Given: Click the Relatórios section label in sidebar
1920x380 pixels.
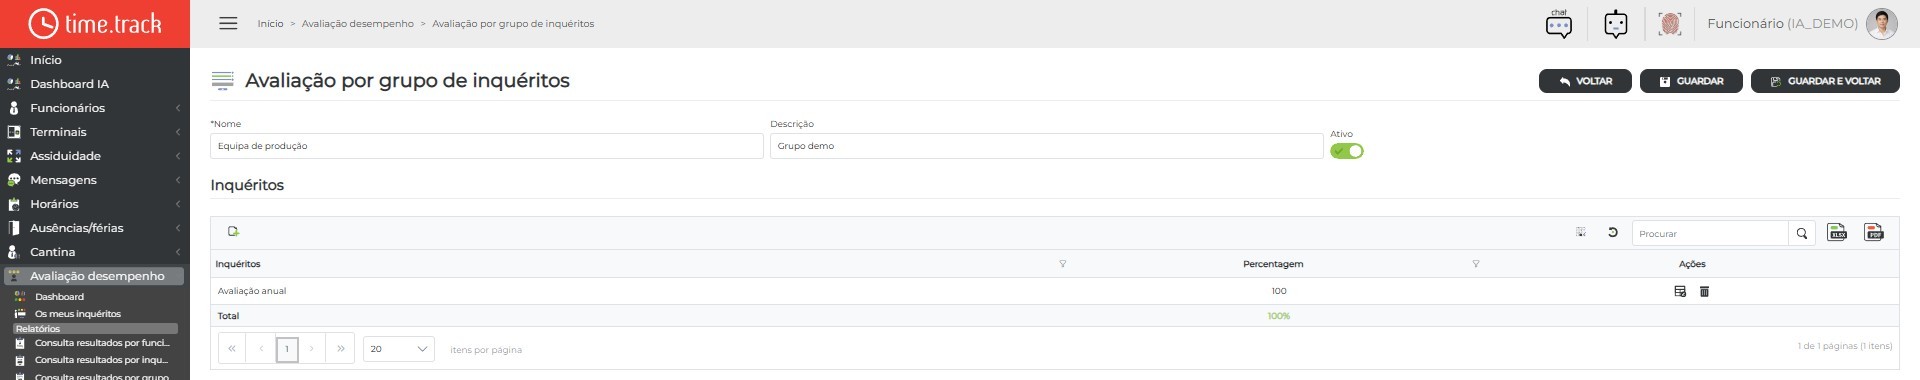Looking at the screenshot, I should [95, 329].
